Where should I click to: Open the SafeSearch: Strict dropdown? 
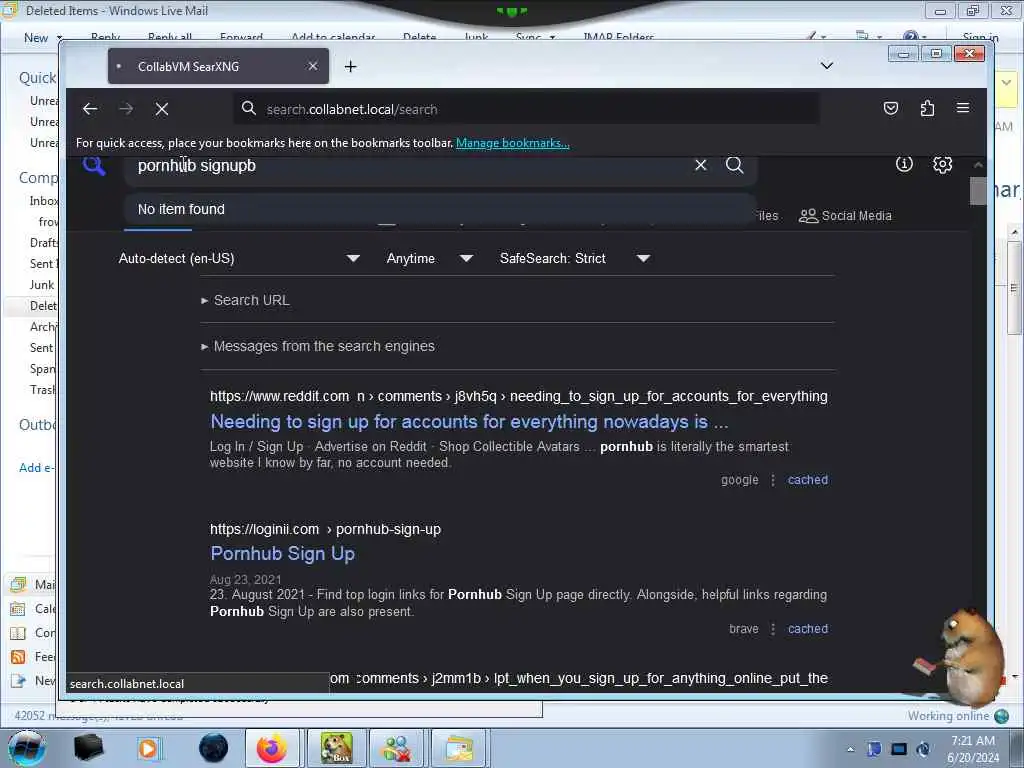coord(574,259)
